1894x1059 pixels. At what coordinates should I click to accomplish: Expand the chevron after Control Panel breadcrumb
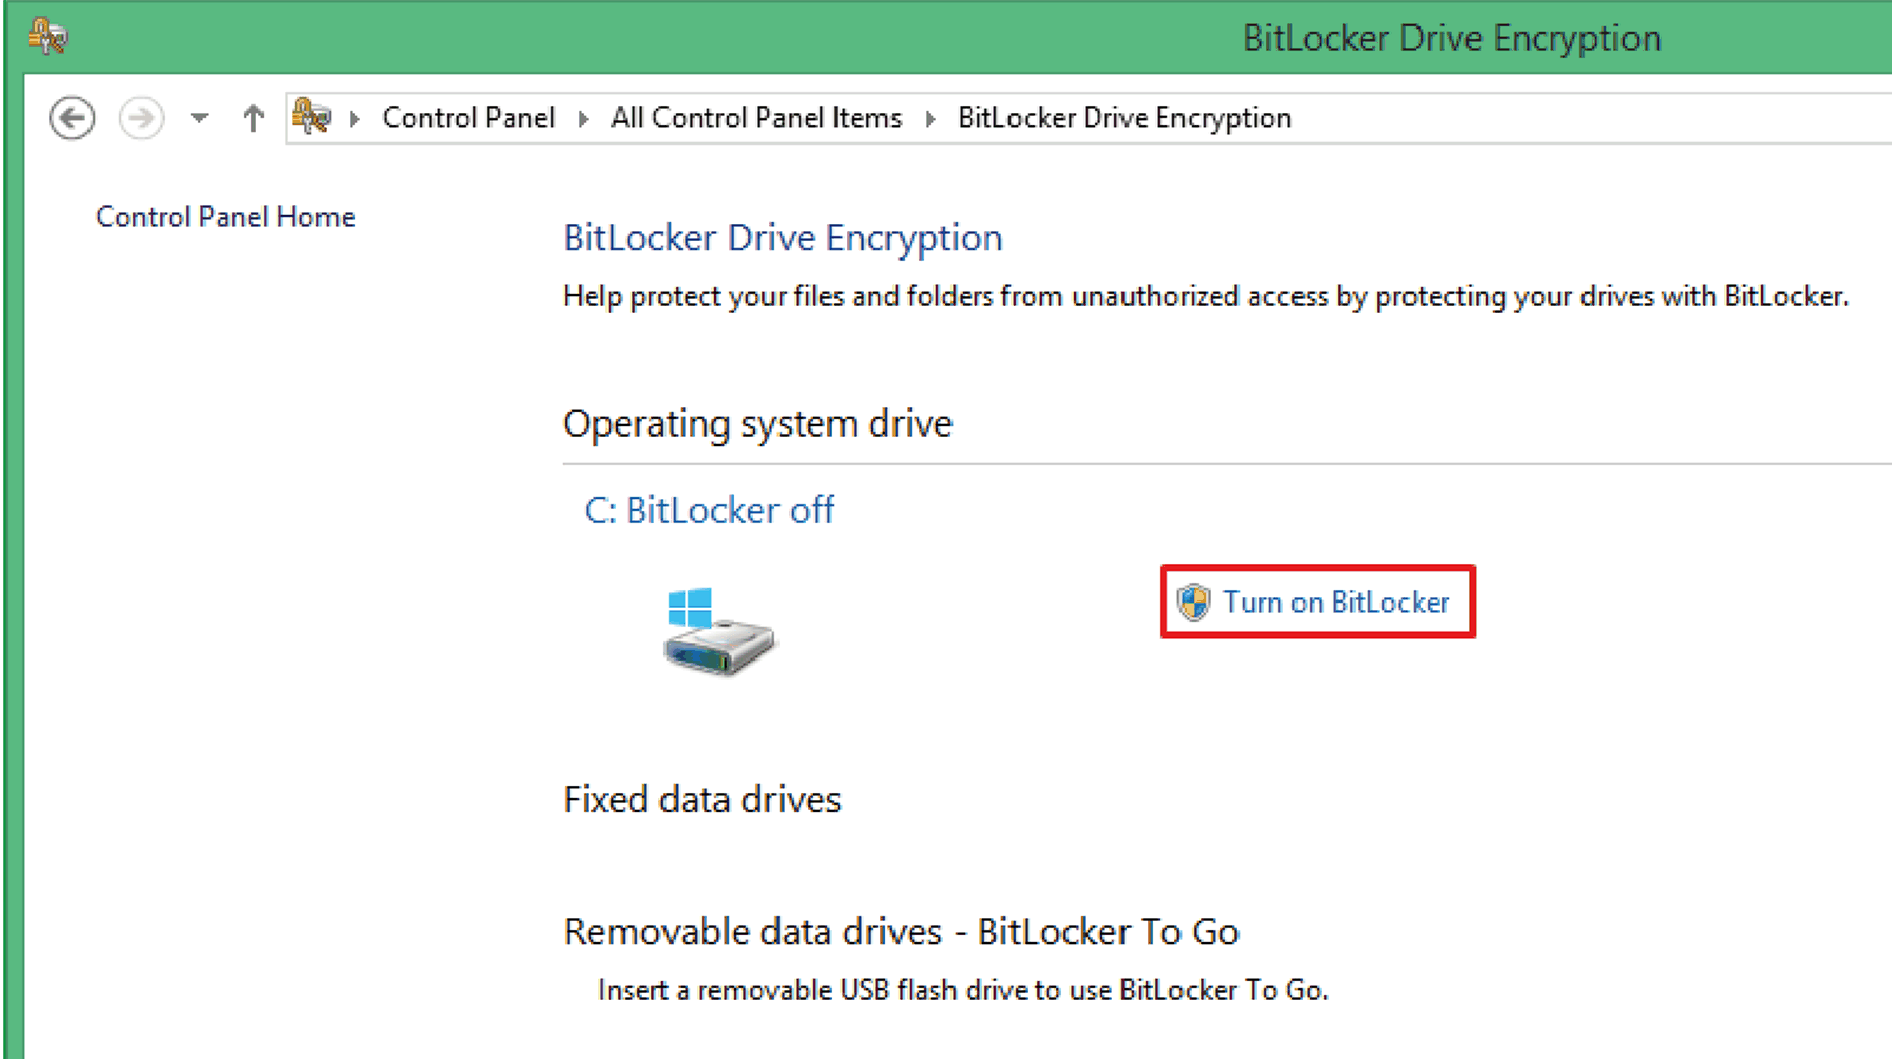pos(584,118)
